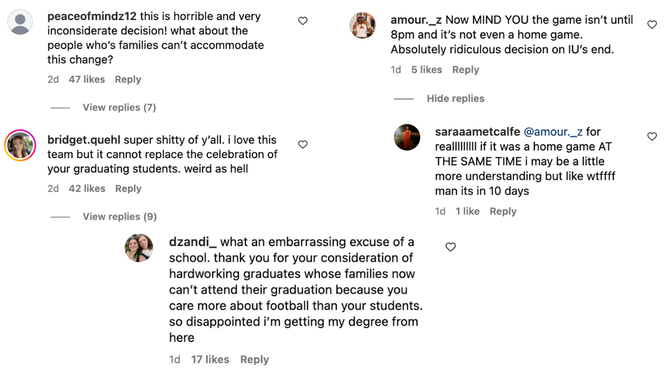Open amour._z's profile picture
The image size is (668, 376).
coord(363,25)
